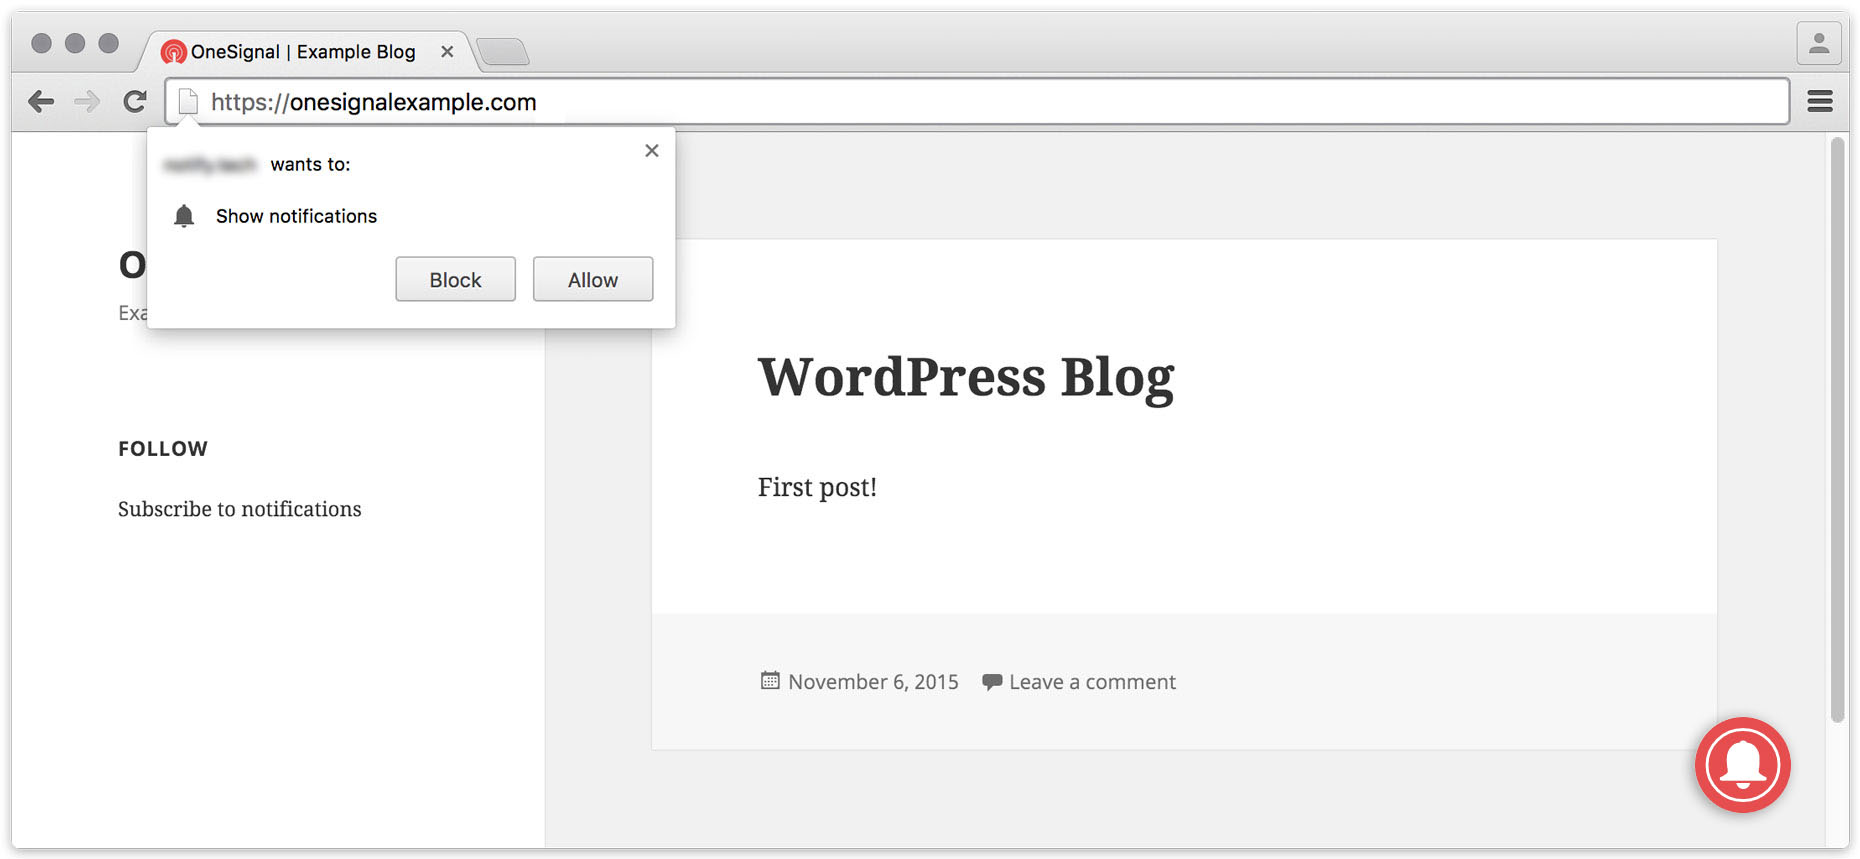Viewport: 1860px width, 859px height.
Task: Block notifications from the site
Action: pos(455,280)
